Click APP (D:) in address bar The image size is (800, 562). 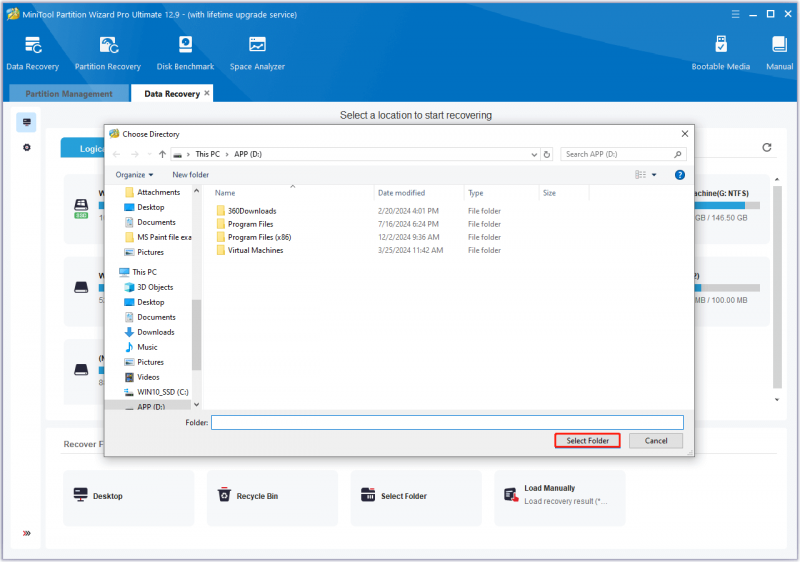[x=248, y=154]
